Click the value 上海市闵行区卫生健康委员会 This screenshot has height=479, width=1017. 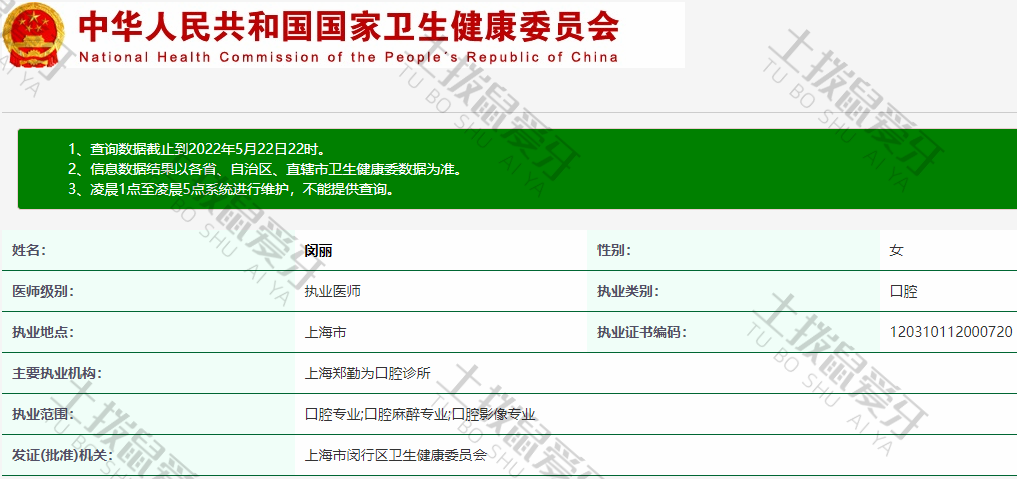click(396, 456)
